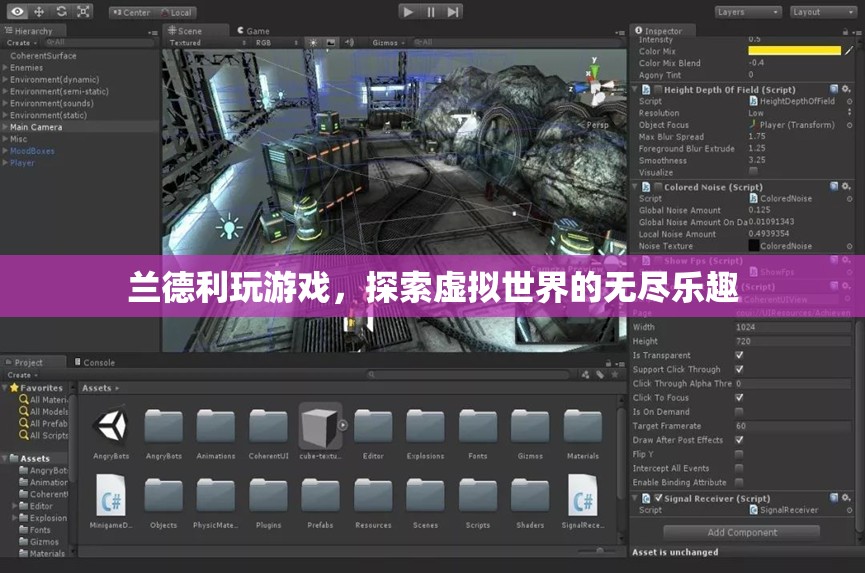Open the Layers dropdown
Viewport: 865px width, 573px height.
(x=748, y=12)
